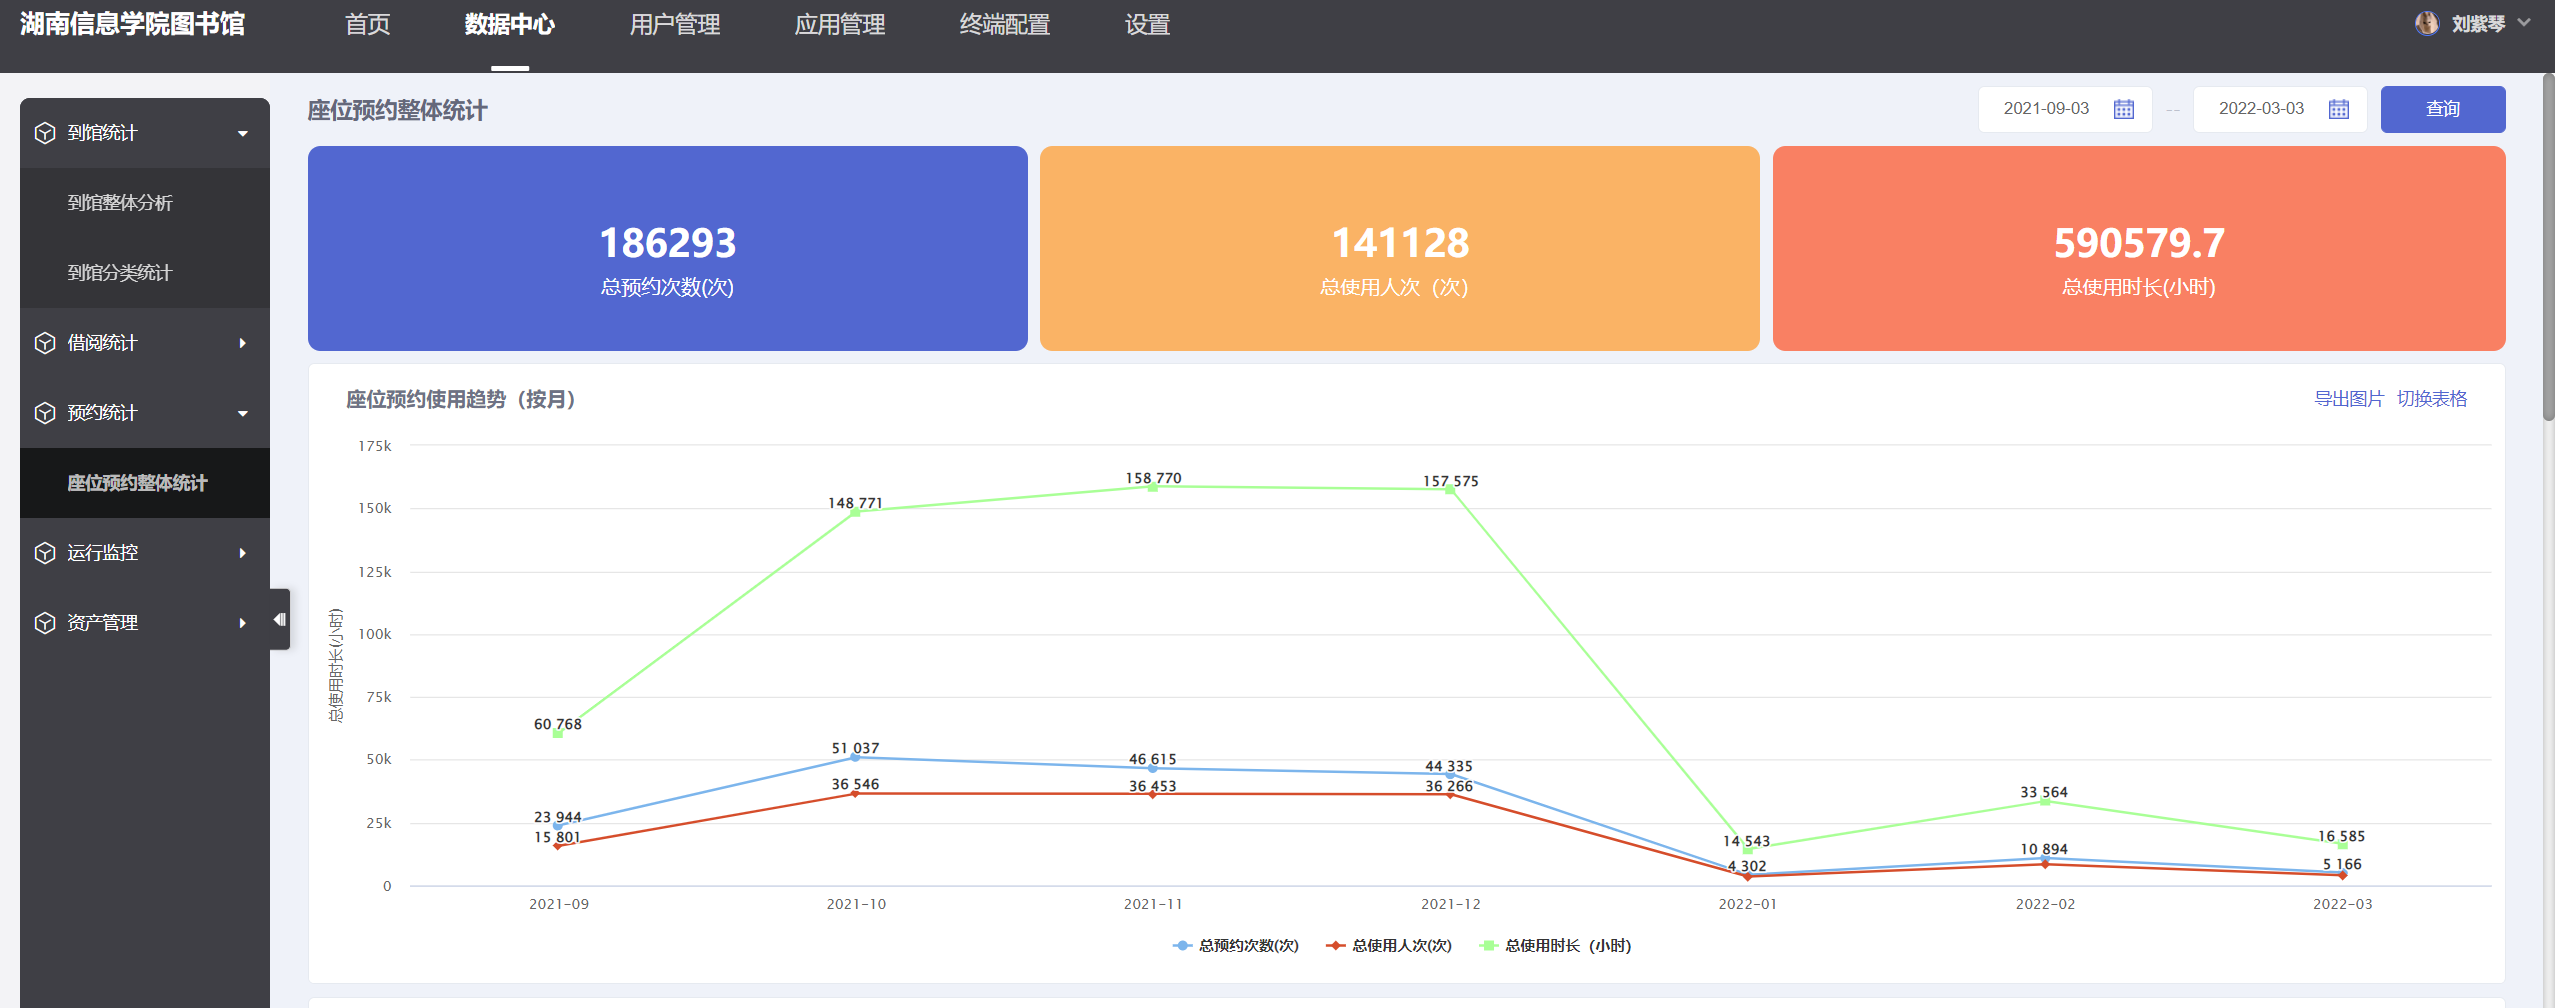Collapse the sidebar with the arrow handle
Image resolution: width=2555 pixels, height=1008 pixels.
[280, 620]
